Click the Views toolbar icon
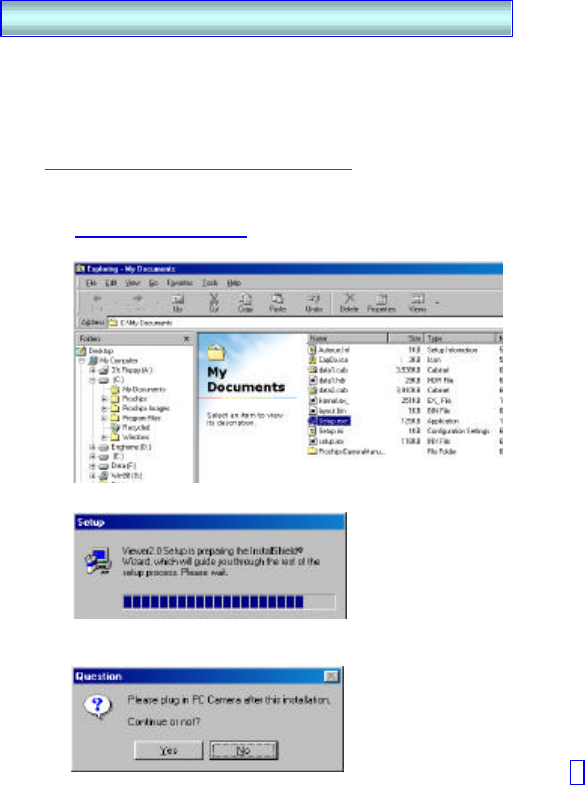This screenshot has height=785, width=585. (x=417, y=303)
